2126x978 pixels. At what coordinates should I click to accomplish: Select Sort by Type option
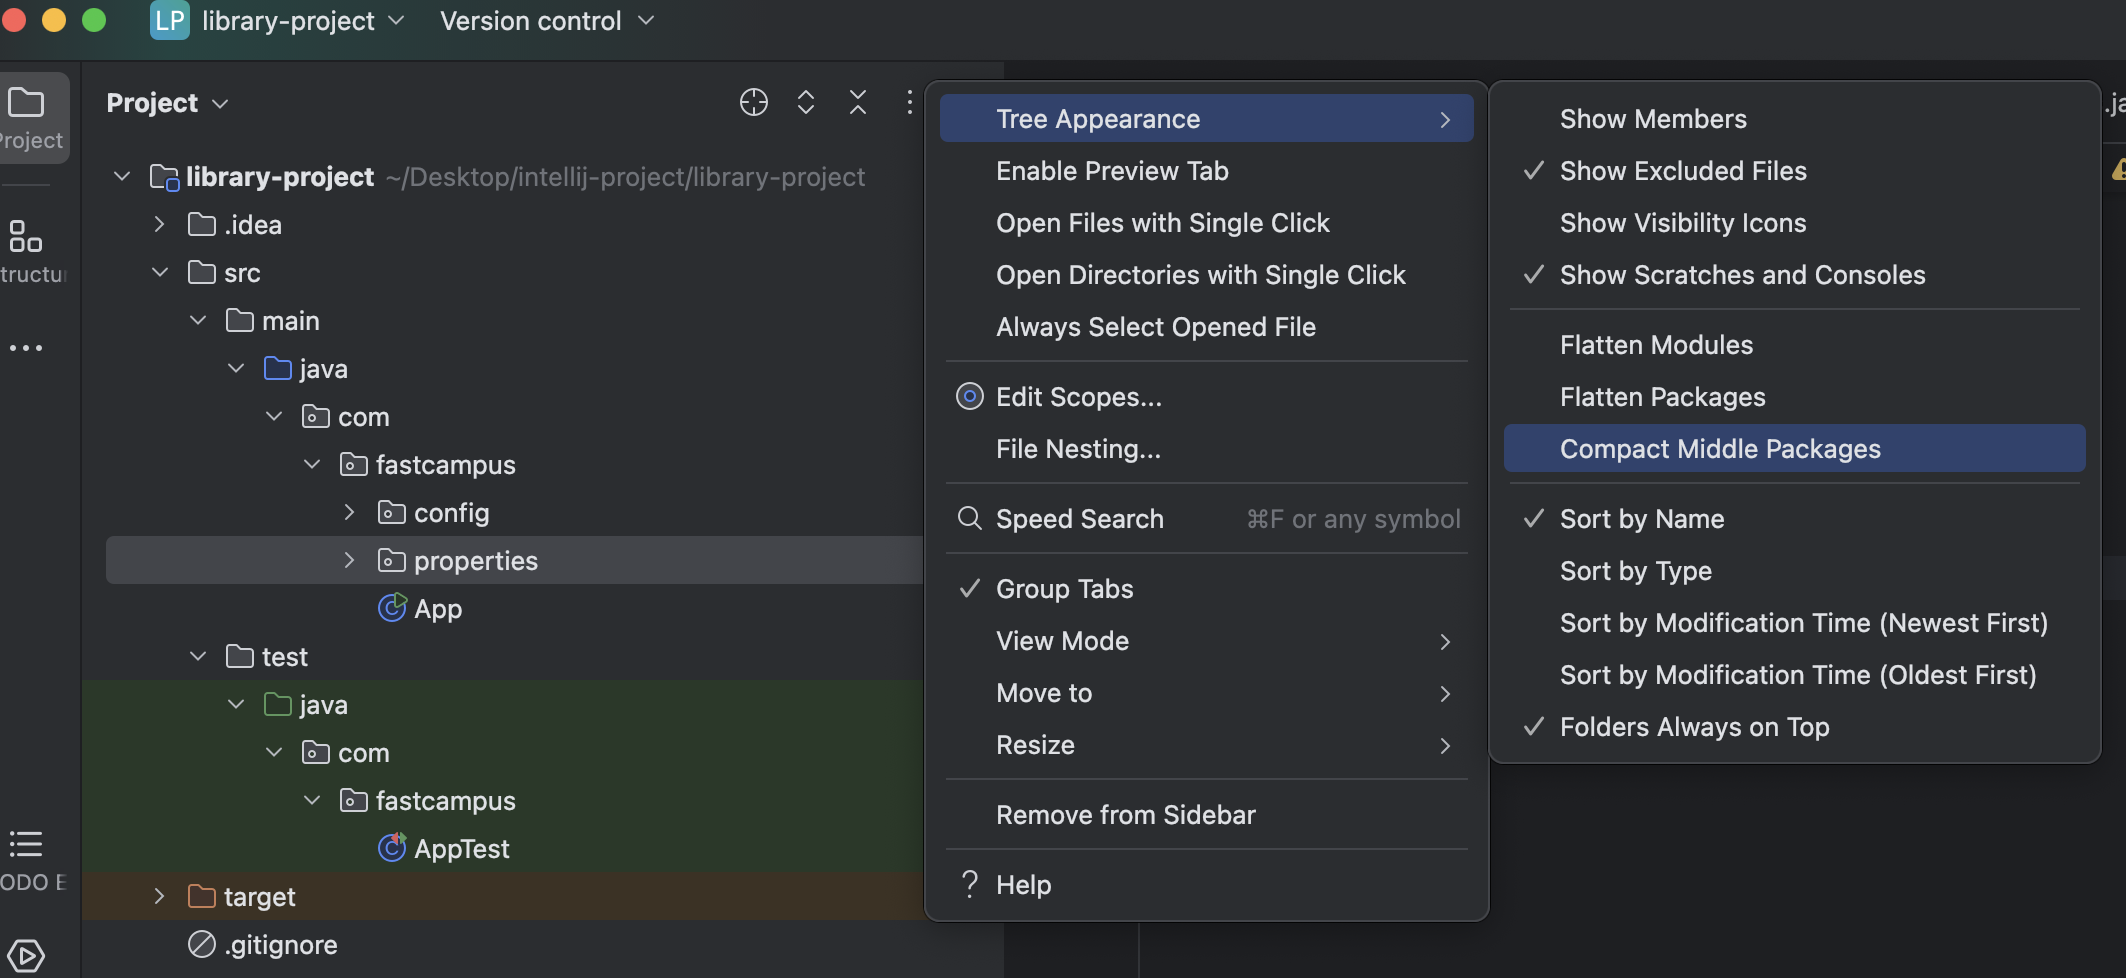1635,571
